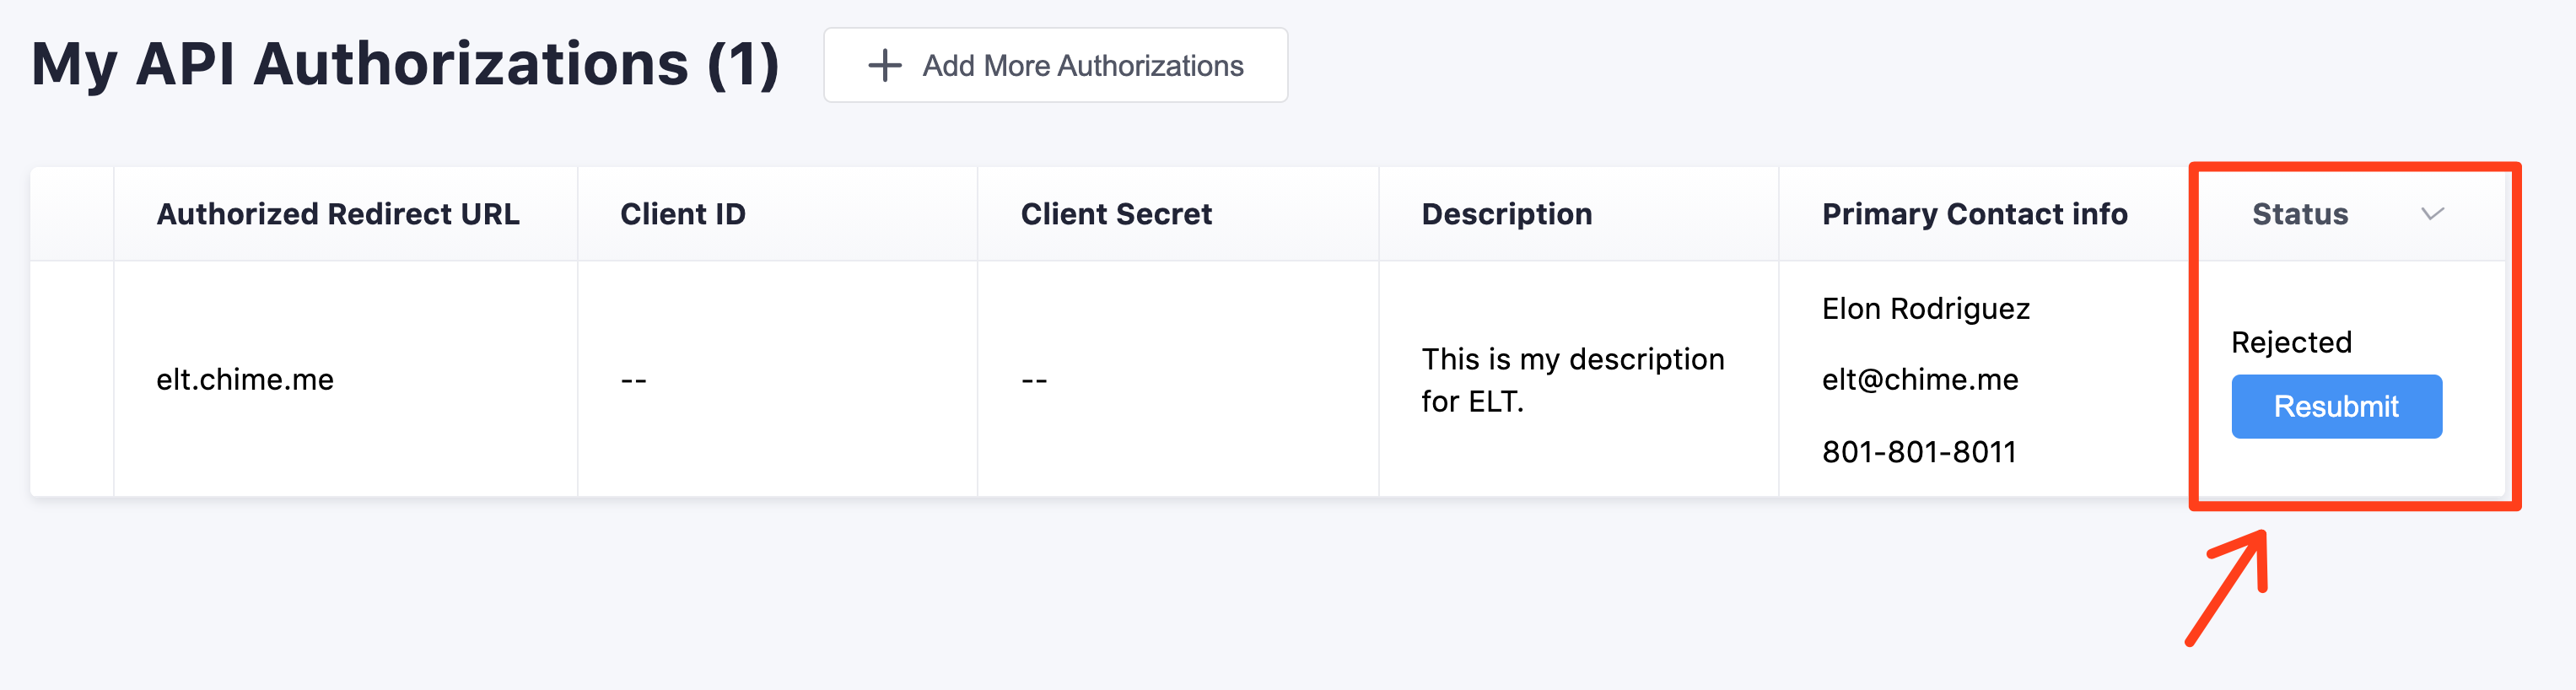Select the contact name Elon Rodriguez

click(x=1925, y=309)
